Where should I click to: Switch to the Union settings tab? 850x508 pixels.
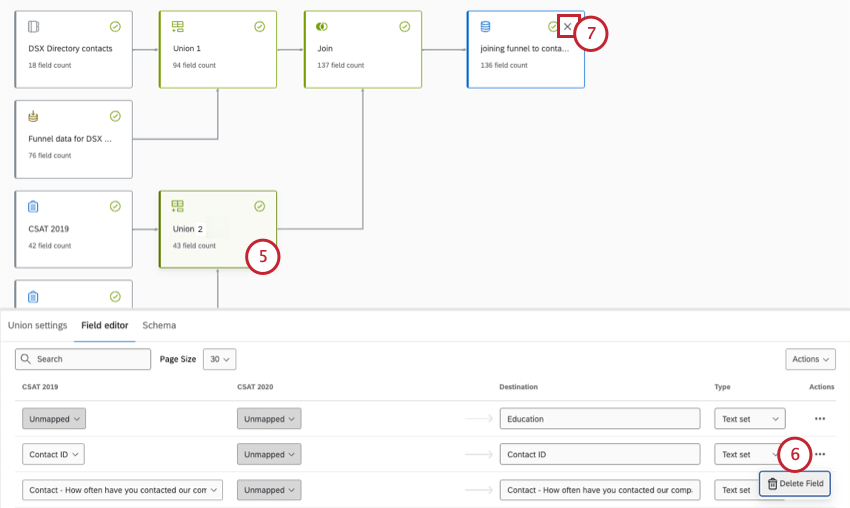tap(38, 325)
